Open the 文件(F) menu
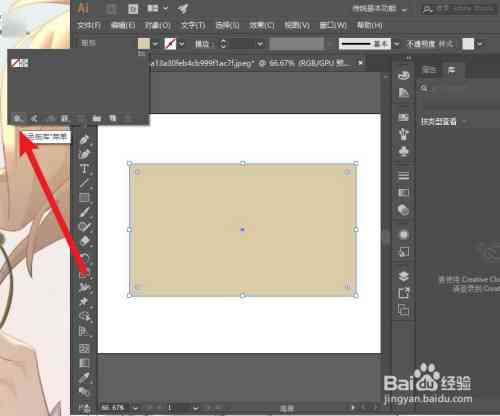The height and width of the screenshot is (416, 500). coord(89,26)
